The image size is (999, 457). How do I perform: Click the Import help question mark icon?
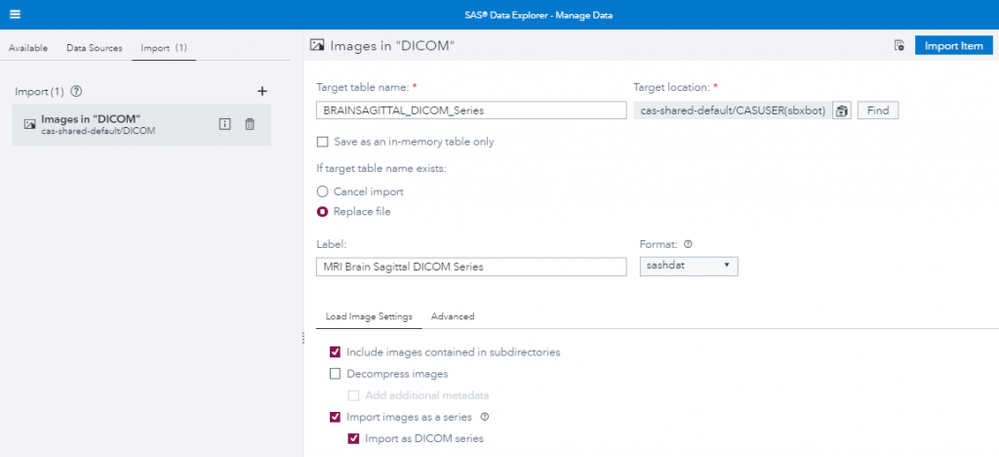tap(76, 92)
